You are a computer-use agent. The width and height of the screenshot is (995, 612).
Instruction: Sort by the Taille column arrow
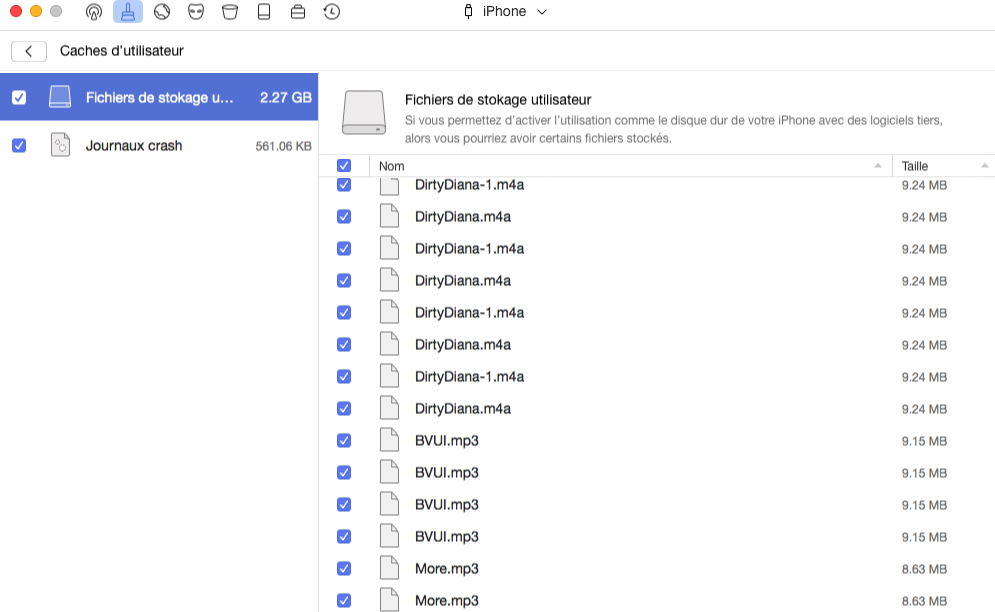(x=984, y=166)
